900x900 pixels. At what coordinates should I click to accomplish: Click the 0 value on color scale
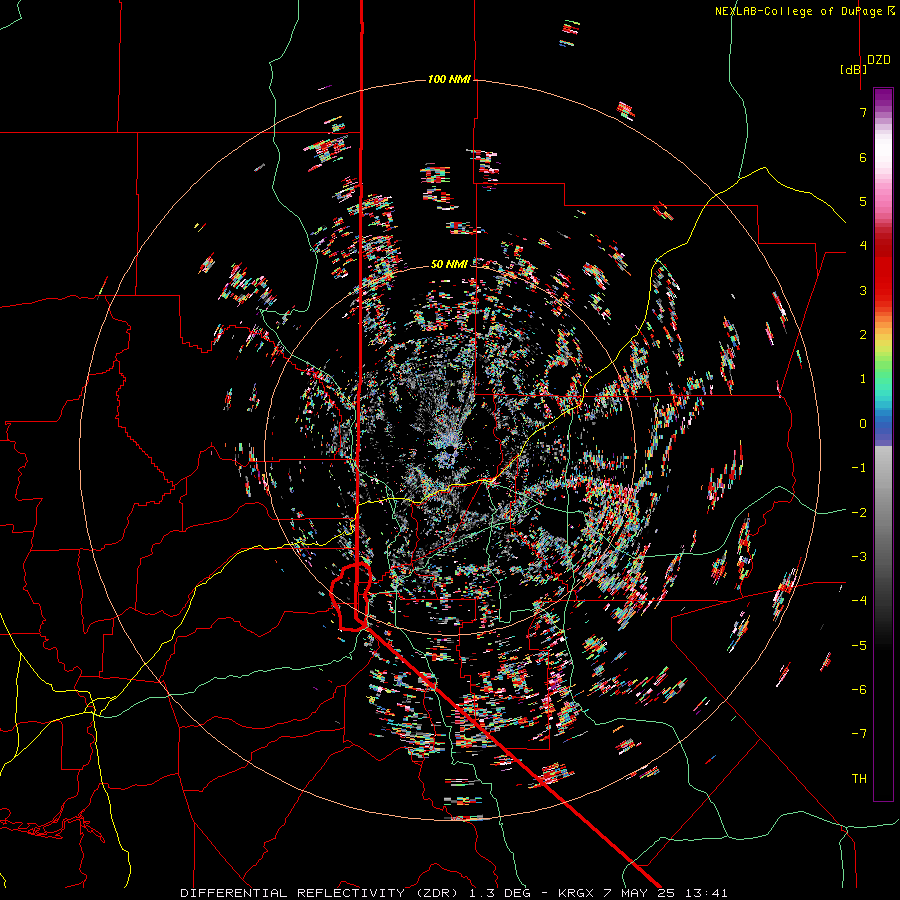(x=863, y=424)
